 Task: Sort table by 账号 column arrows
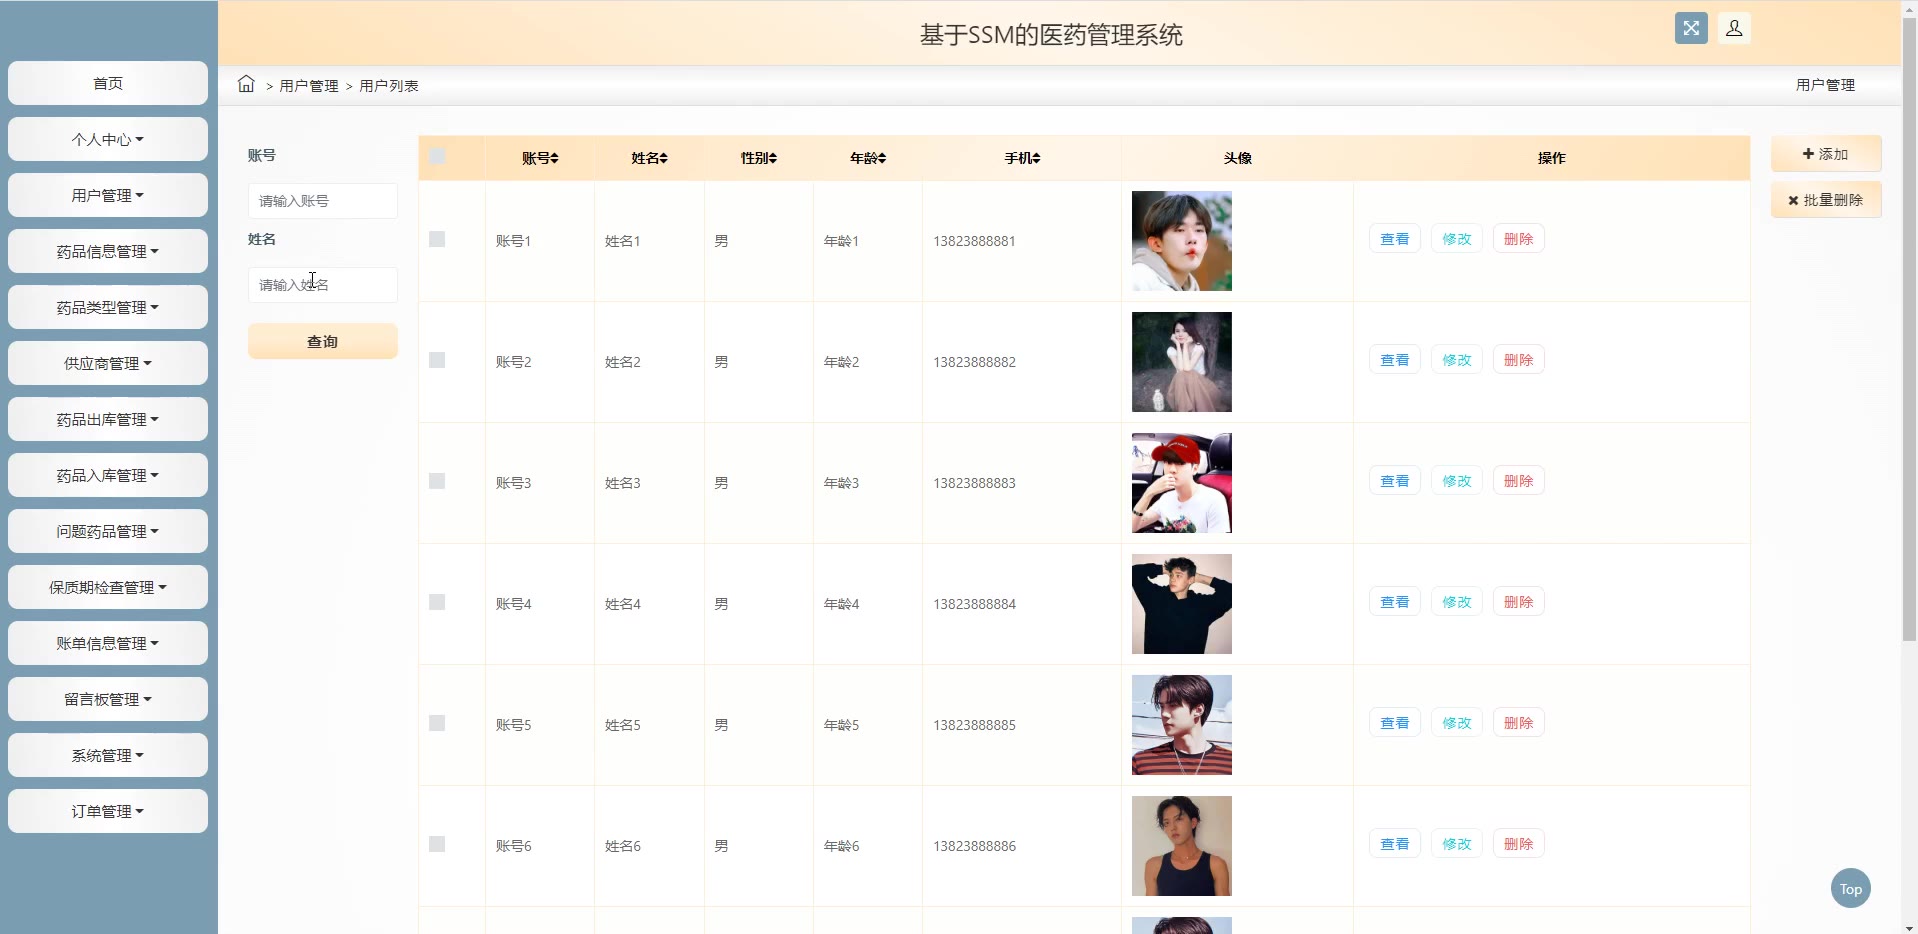[555, 158]
